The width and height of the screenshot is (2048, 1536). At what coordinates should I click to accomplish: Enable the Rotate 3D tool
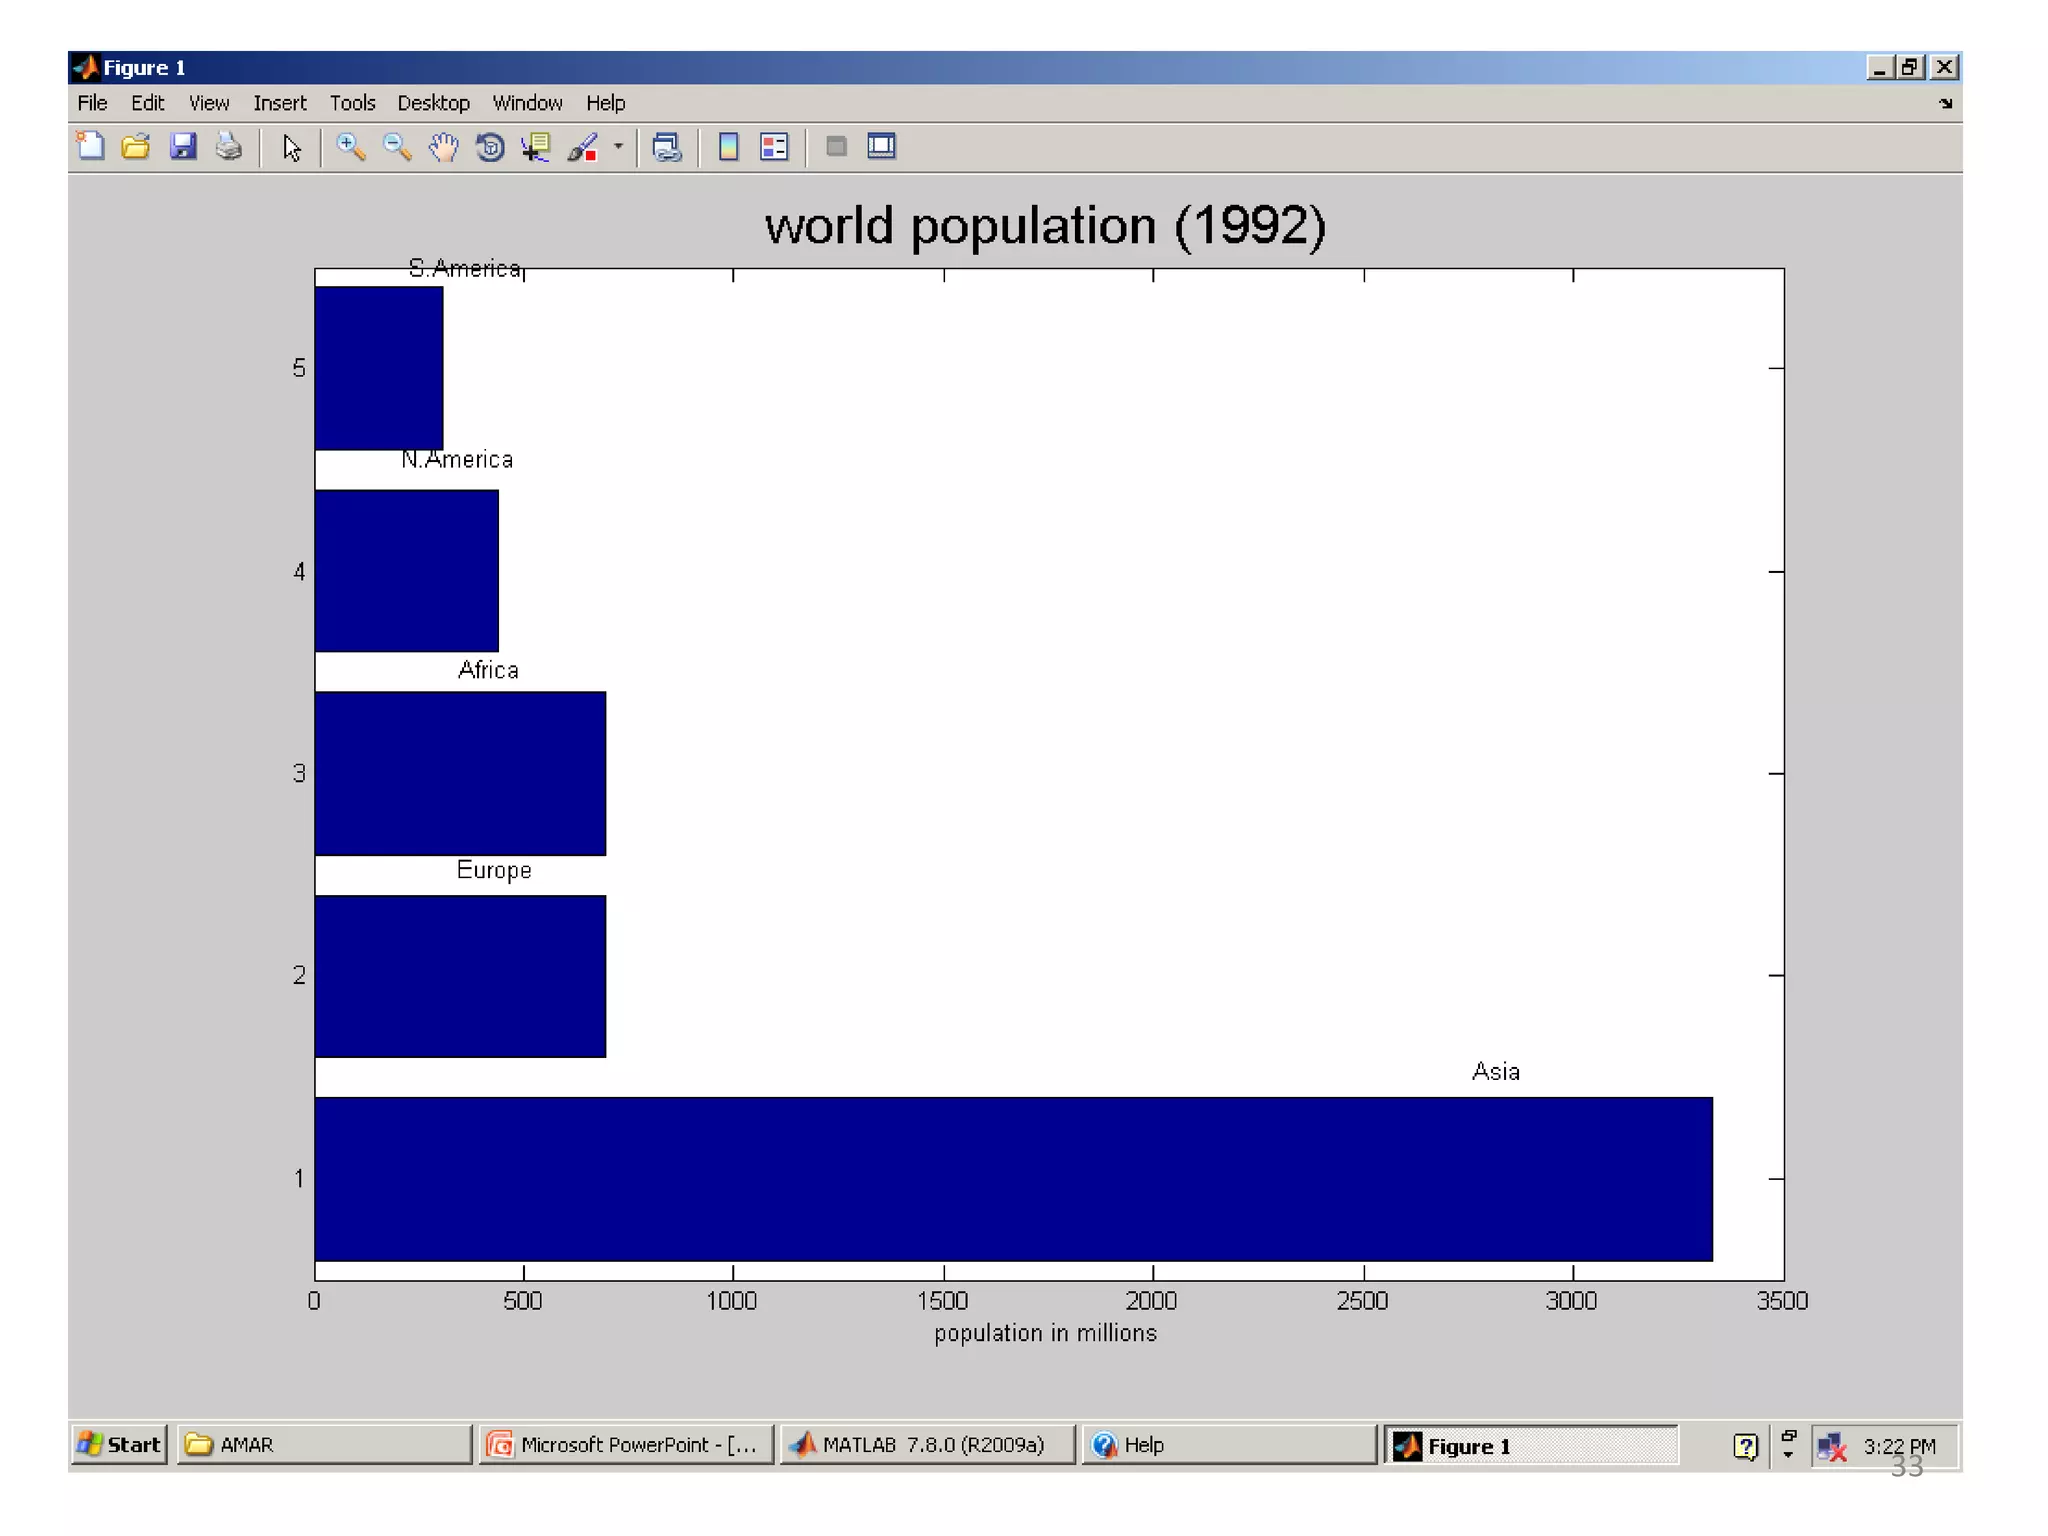pyautogui.click(x=490, y=147)
